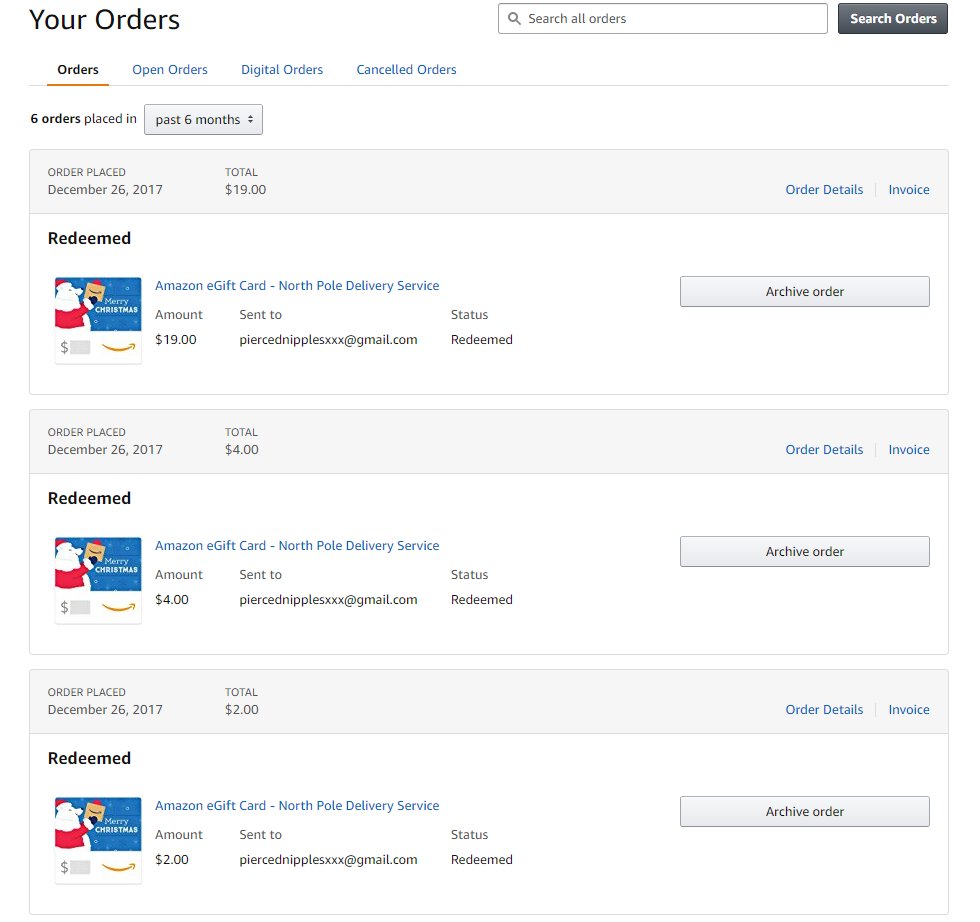
Task: Click the search magnifier icon in the orders search box
Action: click(x=514, y=19)
